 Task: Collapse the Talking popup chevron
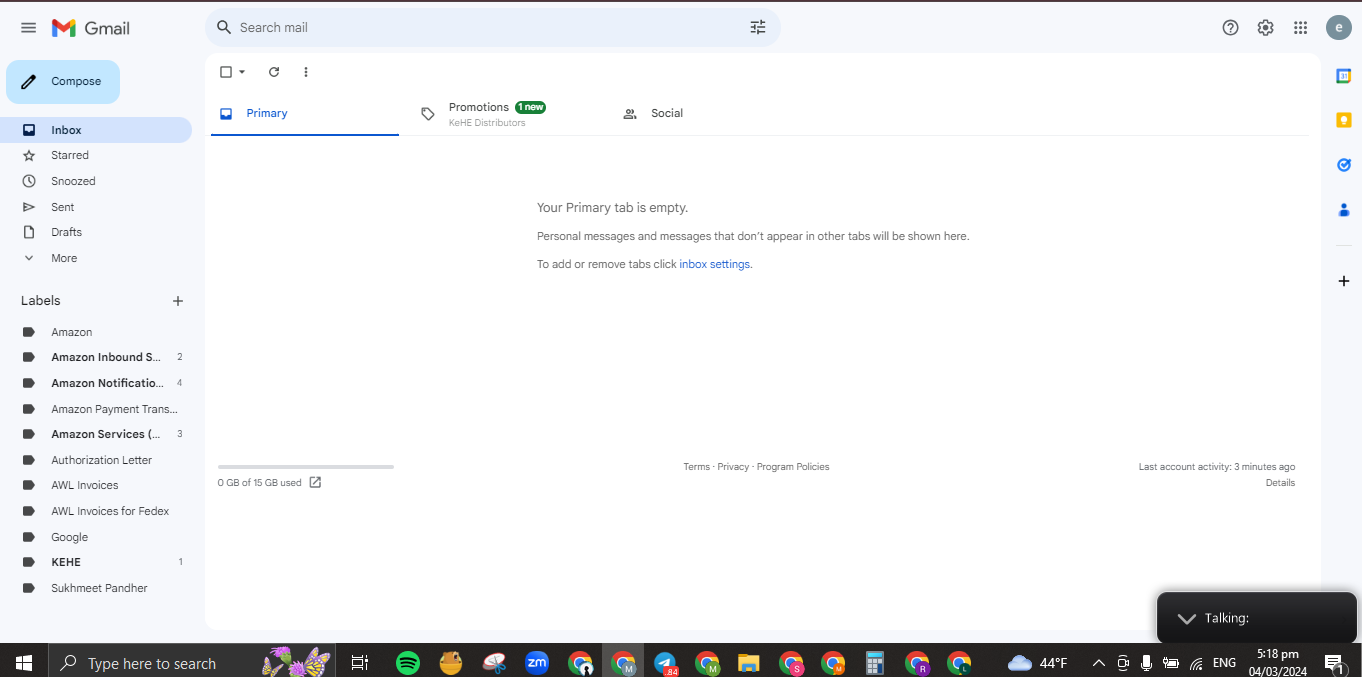pyautogui.click(x=1186, y=618)
